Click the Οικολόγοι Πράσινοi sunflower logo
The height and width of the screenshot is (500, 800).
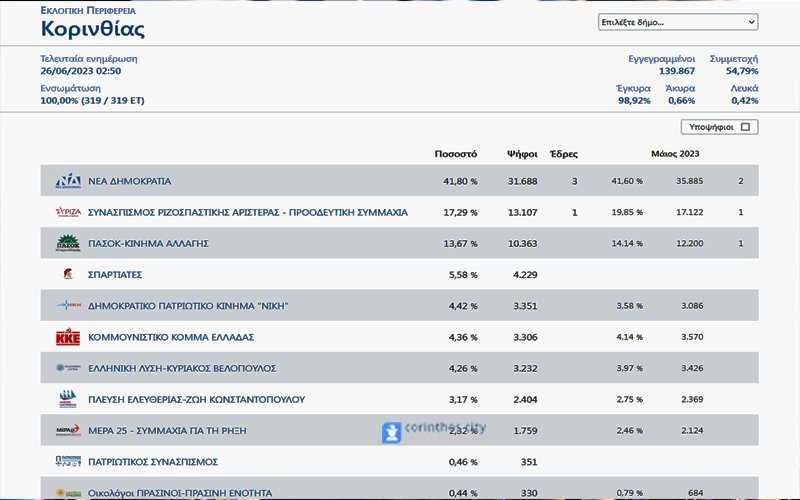click(68, 493)
